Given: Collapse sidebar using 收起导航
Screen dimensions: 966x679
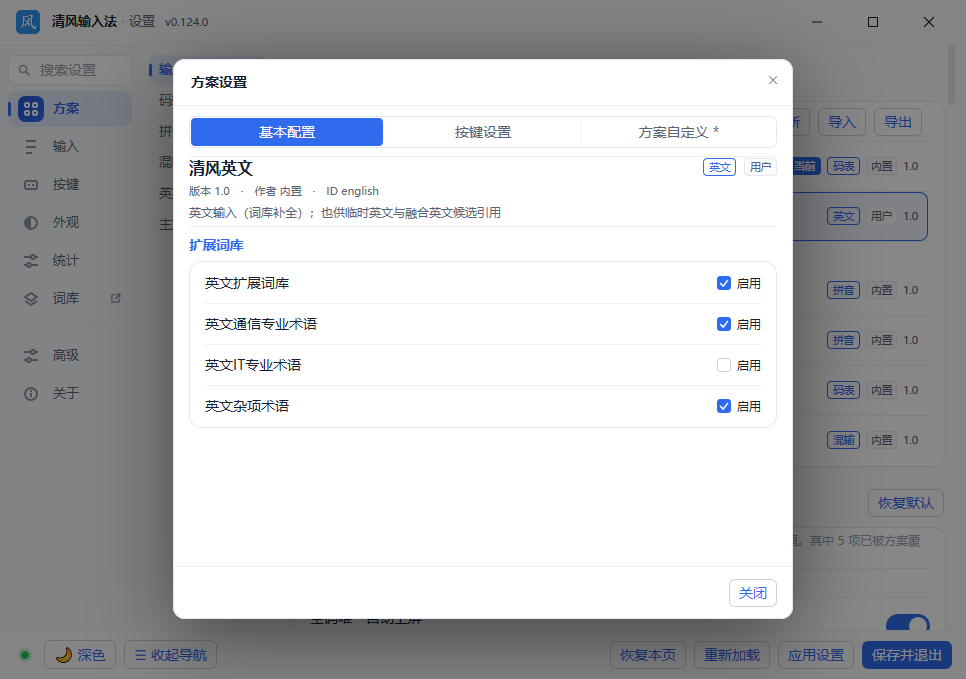Looking at the screenshot, I should (x=171, y=655).
